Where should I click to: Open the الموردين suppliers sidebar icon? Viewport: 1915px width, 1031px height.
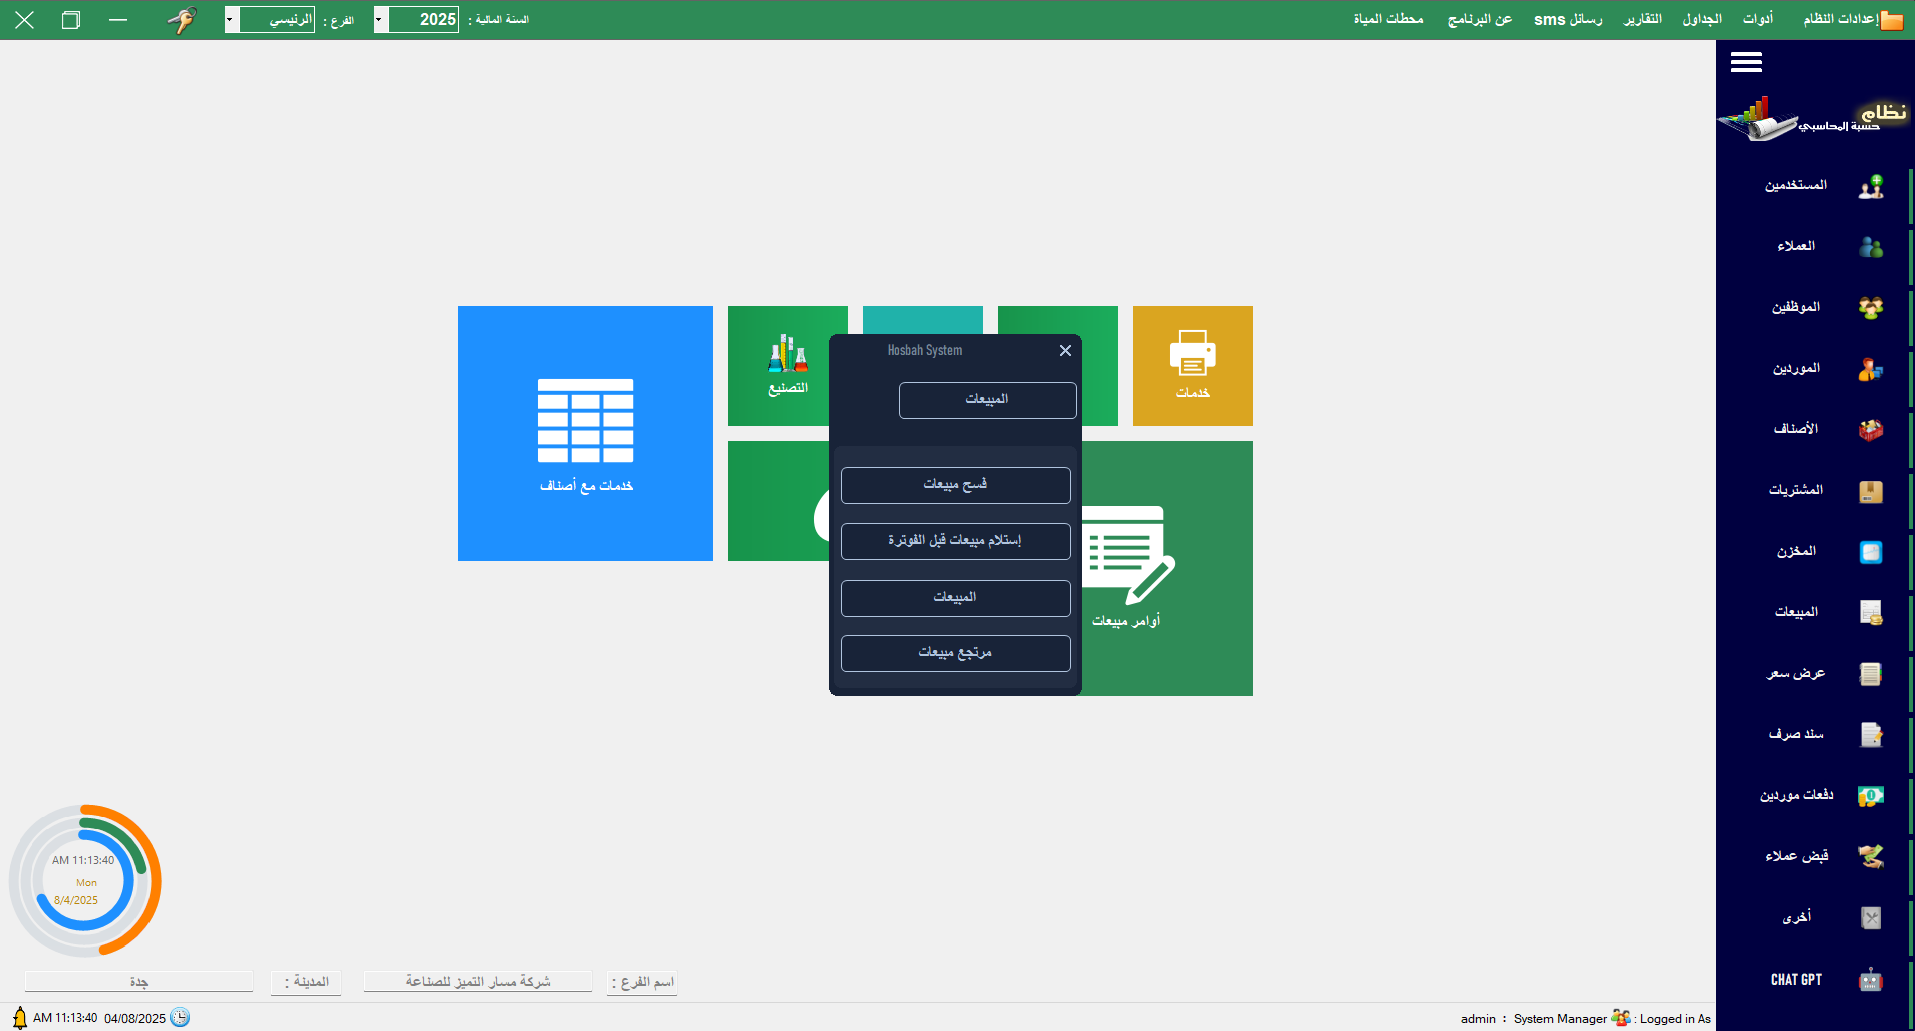(1870, 369)
